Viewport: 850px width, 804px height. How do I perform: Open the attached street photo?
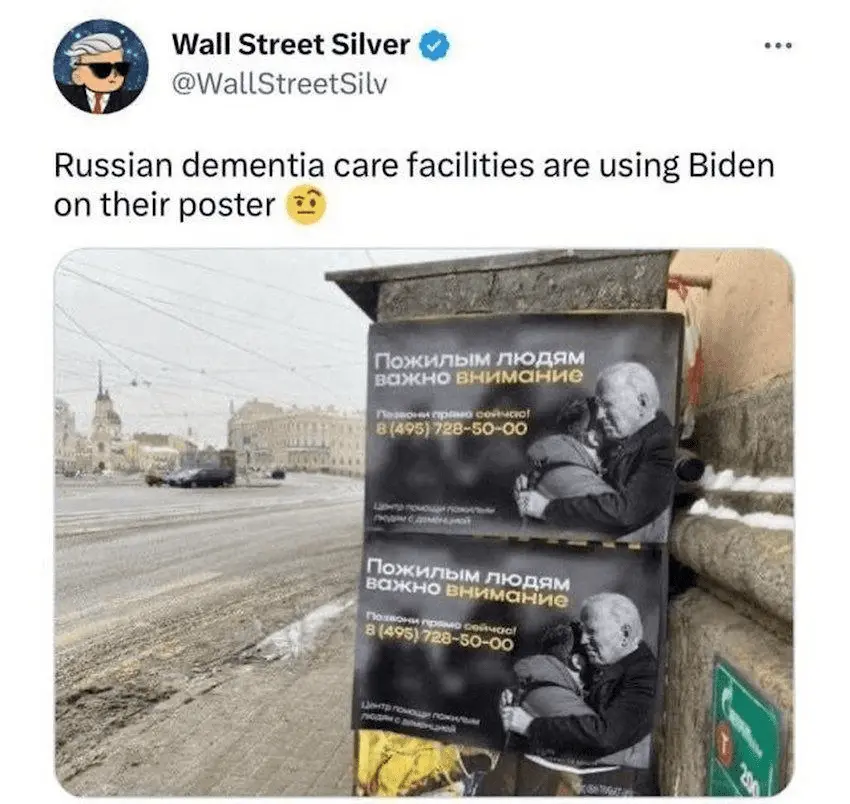pos(424,522)
